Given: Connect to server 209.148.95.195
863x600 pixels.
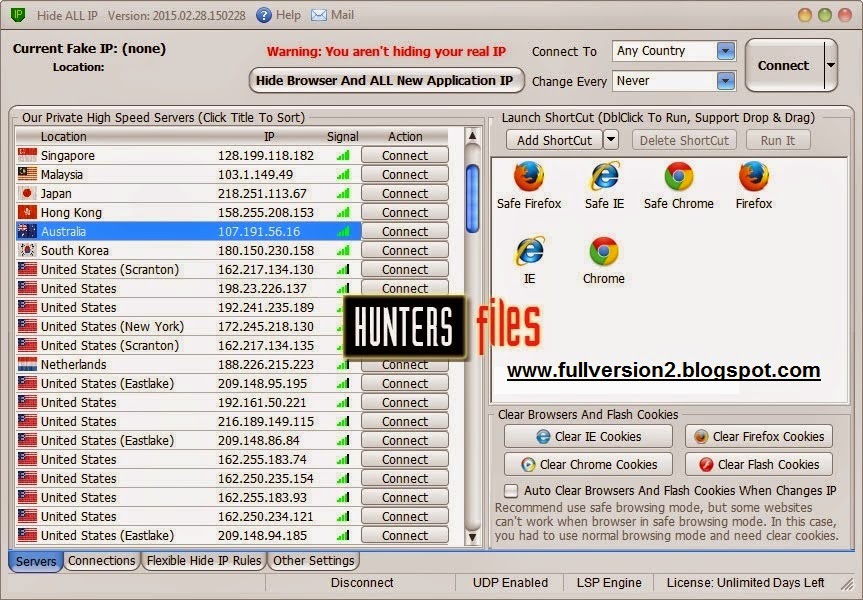Looking at the screenshot, I should [x=405, y=384].
